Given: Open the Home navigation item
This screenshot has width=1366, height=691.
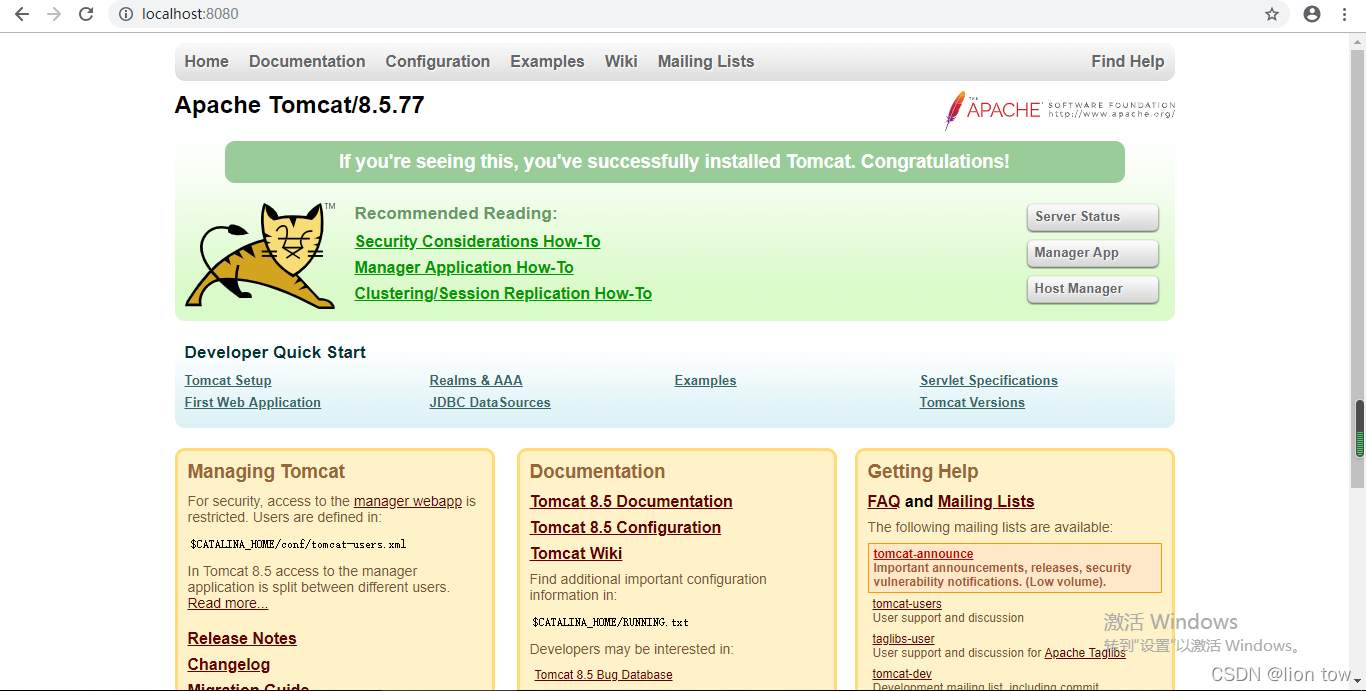Looking at the screenshot, I should 206,61.
